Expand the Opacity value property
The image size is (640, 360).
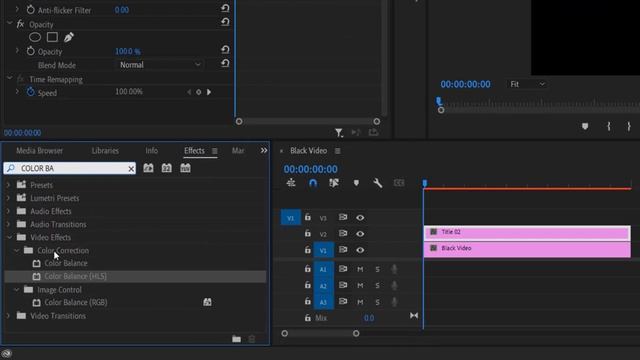click(17, 51)
